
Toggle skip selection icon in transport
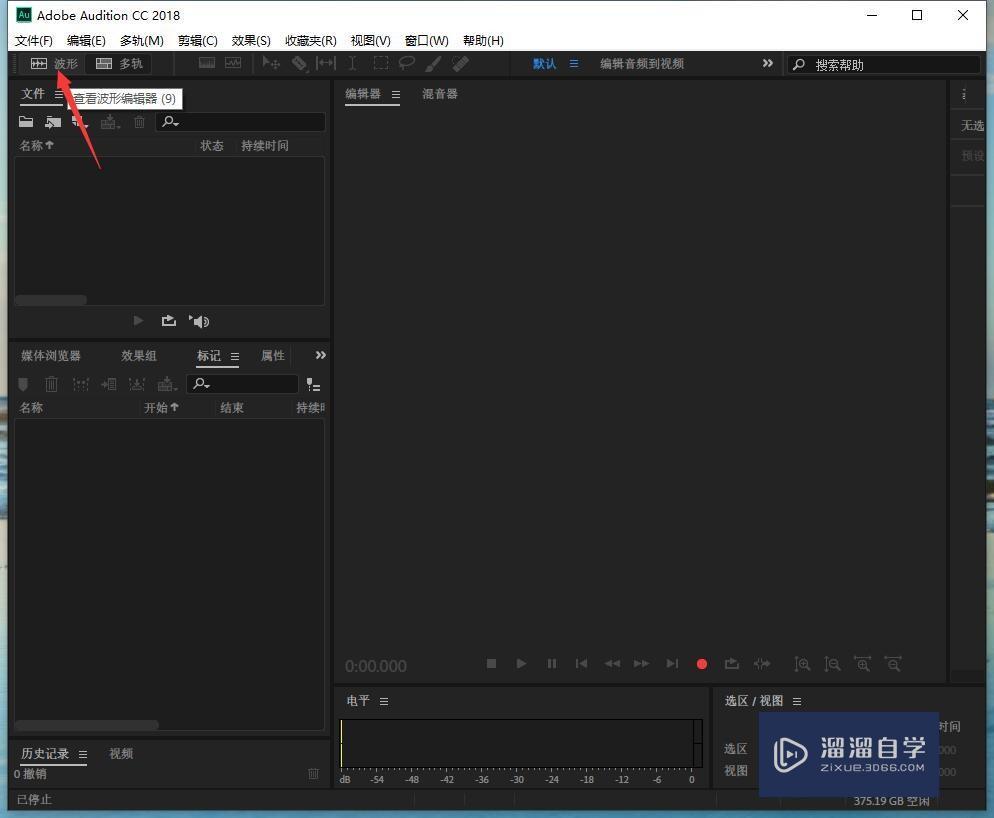[x=762, y=664]
